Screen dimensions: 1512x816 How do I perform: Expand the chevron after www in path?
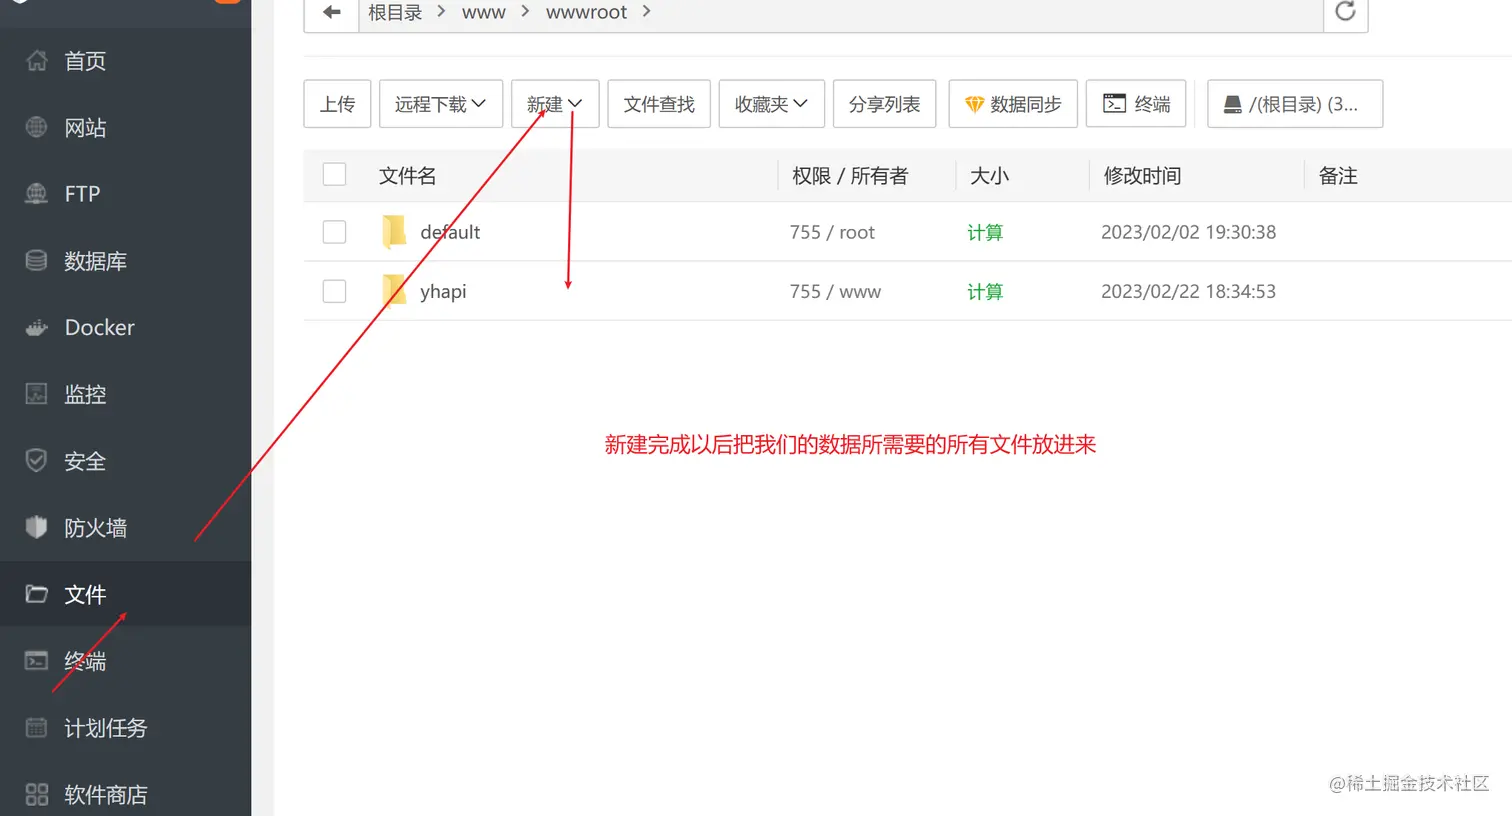click(525, 11)
